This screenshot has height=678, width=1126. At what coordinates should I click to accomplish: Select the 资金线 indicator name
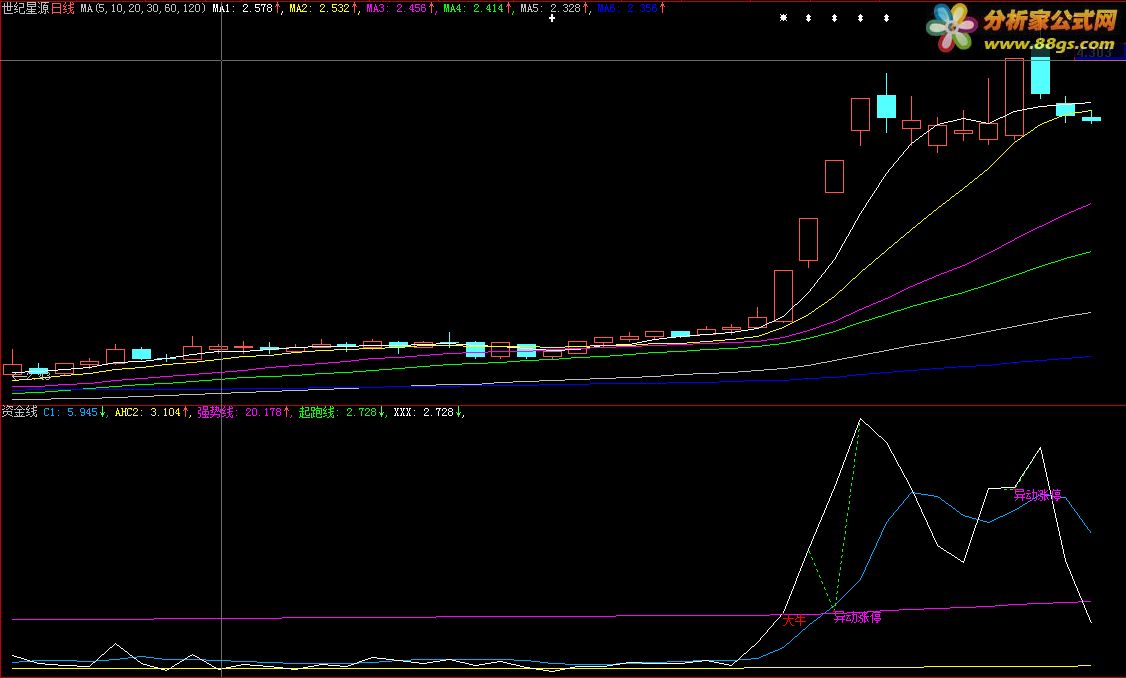coord(19,412)
